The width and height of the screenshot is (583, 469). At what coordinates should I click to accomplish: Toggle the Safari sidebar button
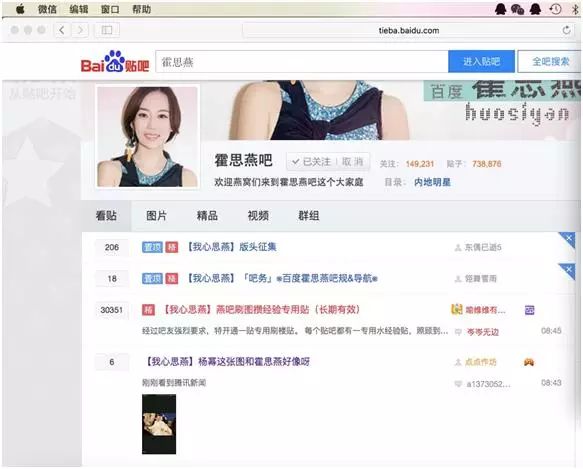107,30
